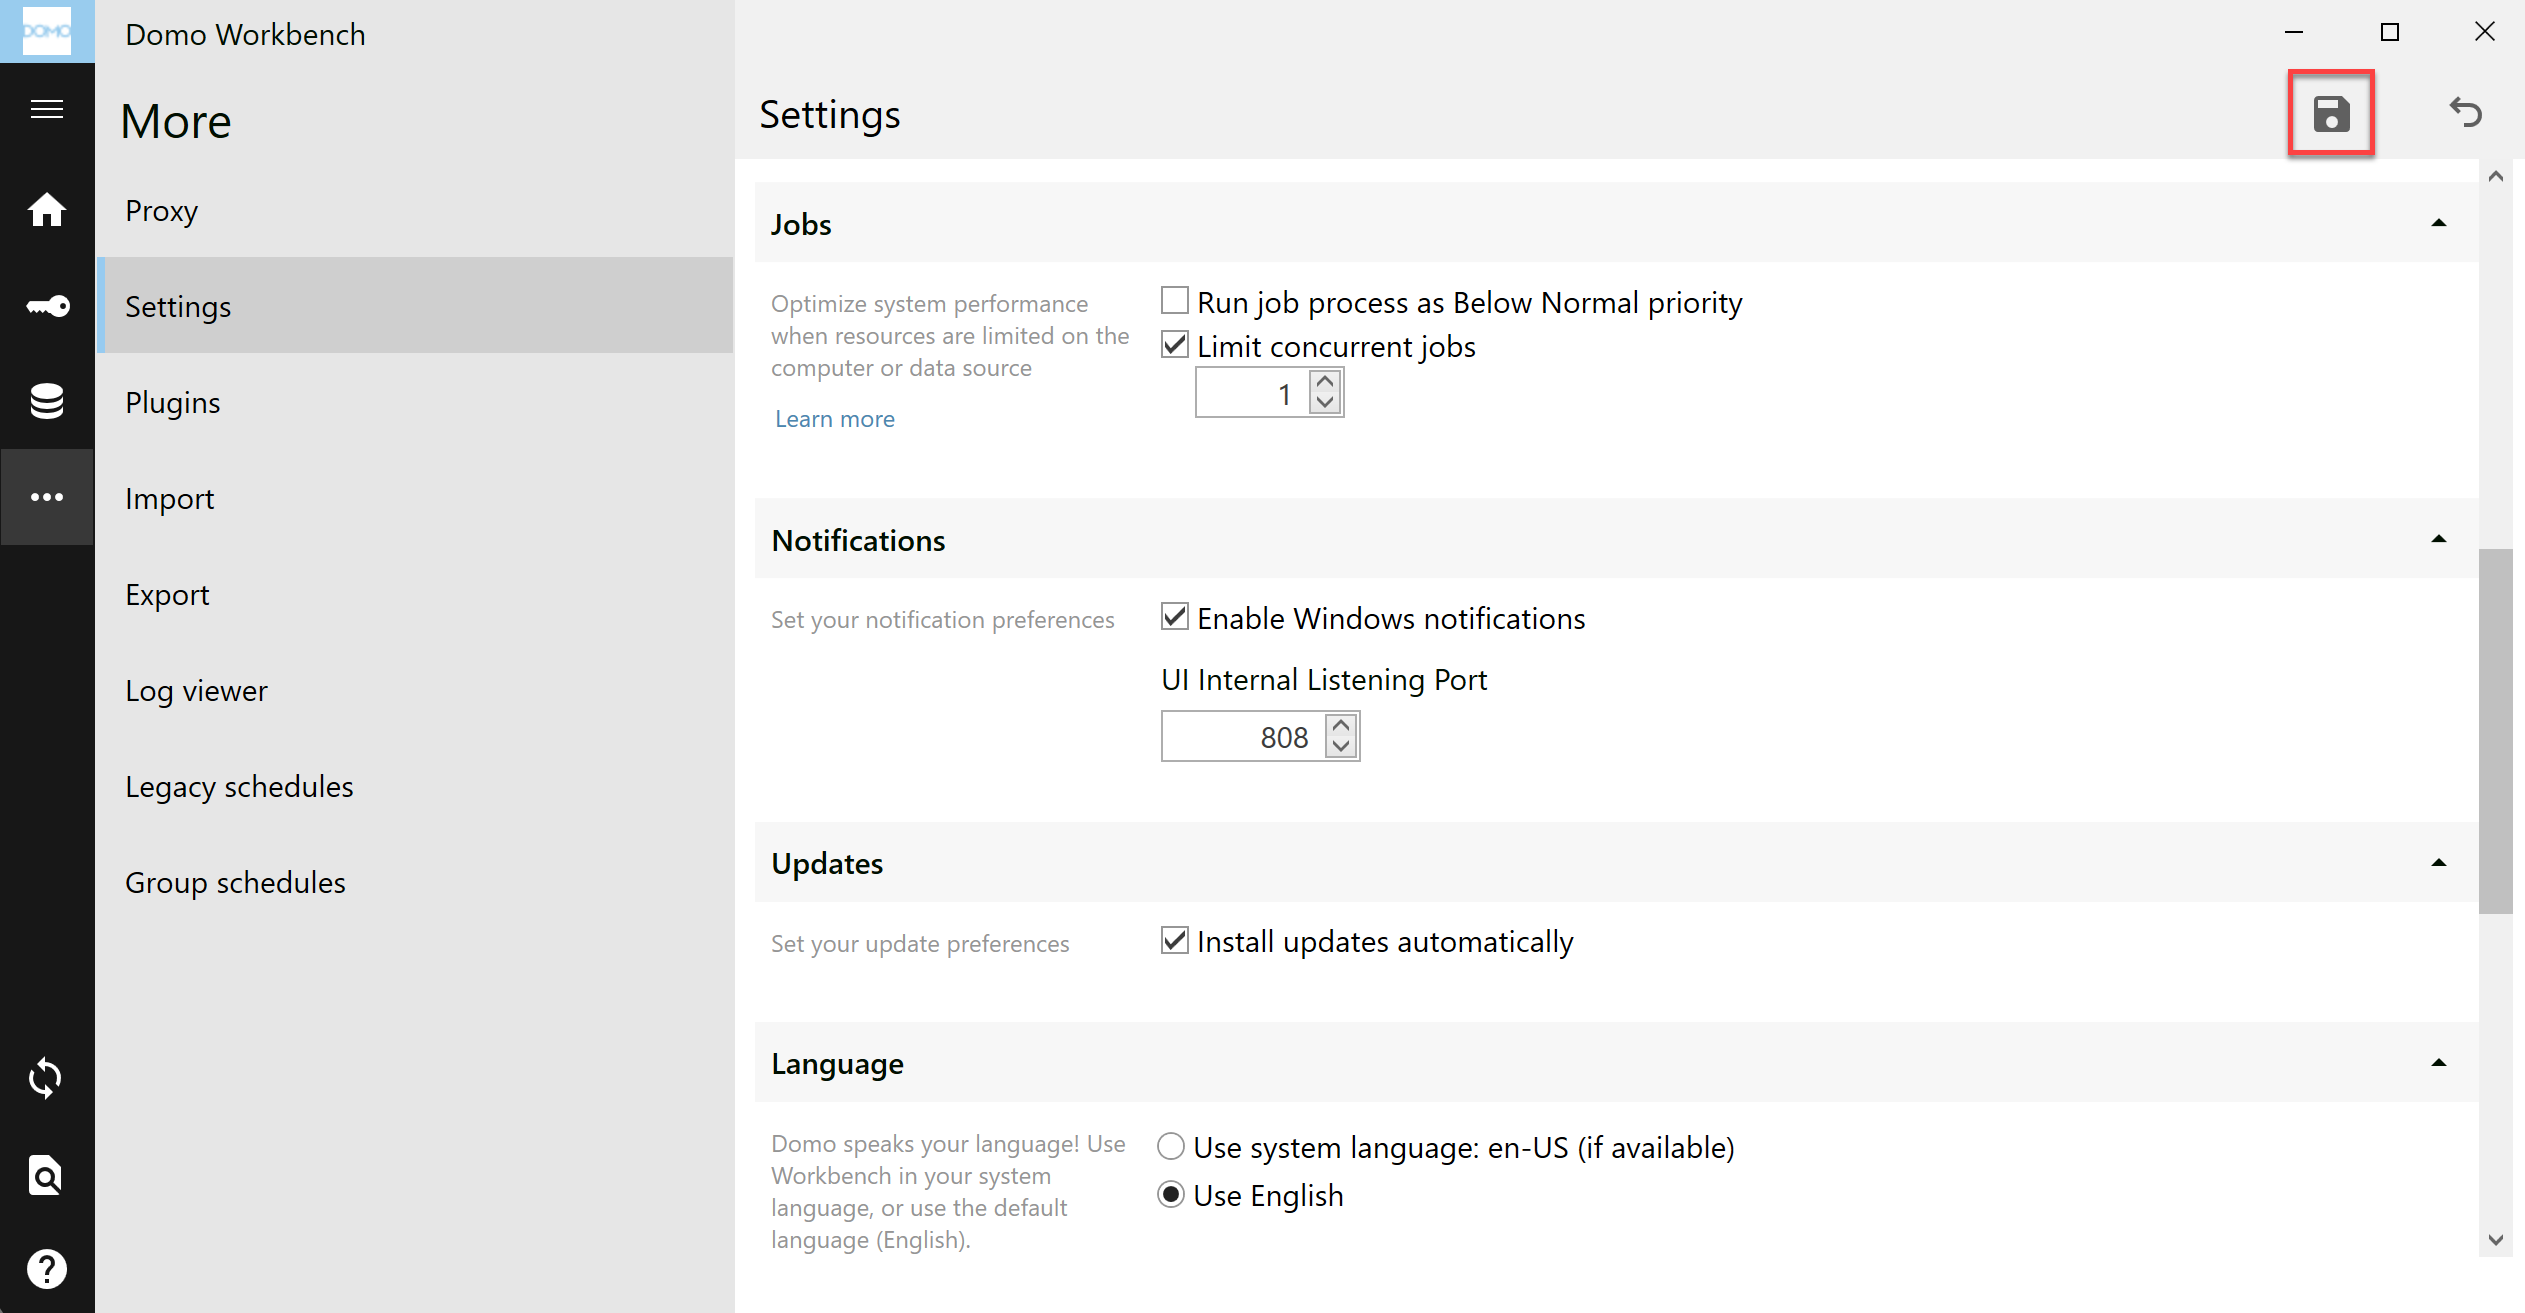The height and width of the screenshot is (1313, 2525).
Task: Click the undo changes icon
Action: 2466,113
